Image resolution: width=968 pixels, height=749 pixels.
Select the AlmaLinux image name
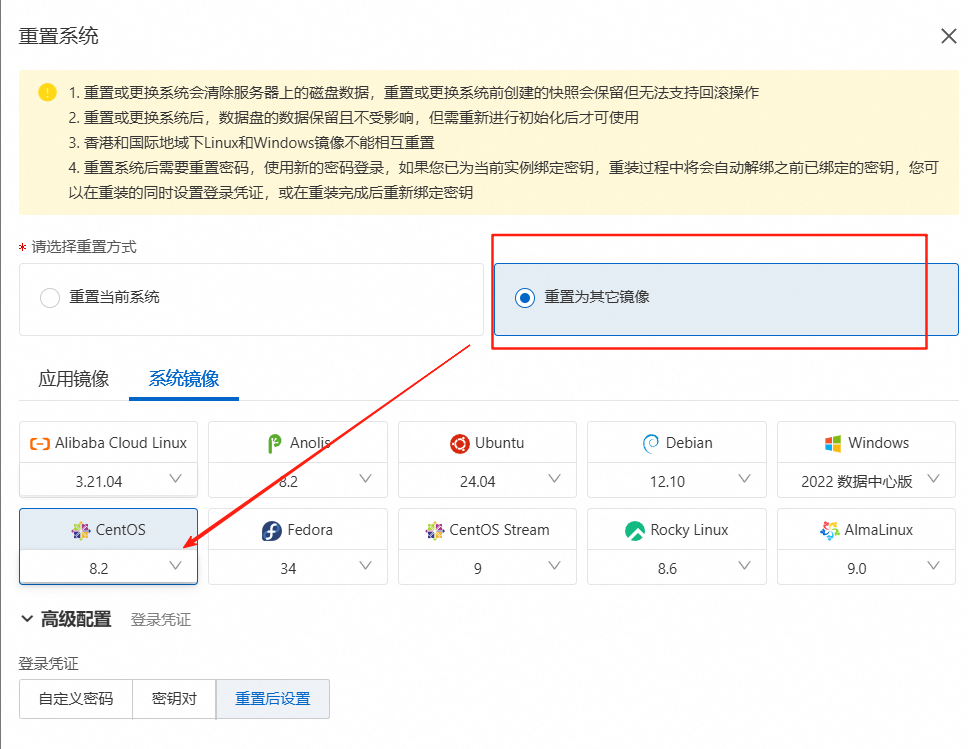point(878,530)
